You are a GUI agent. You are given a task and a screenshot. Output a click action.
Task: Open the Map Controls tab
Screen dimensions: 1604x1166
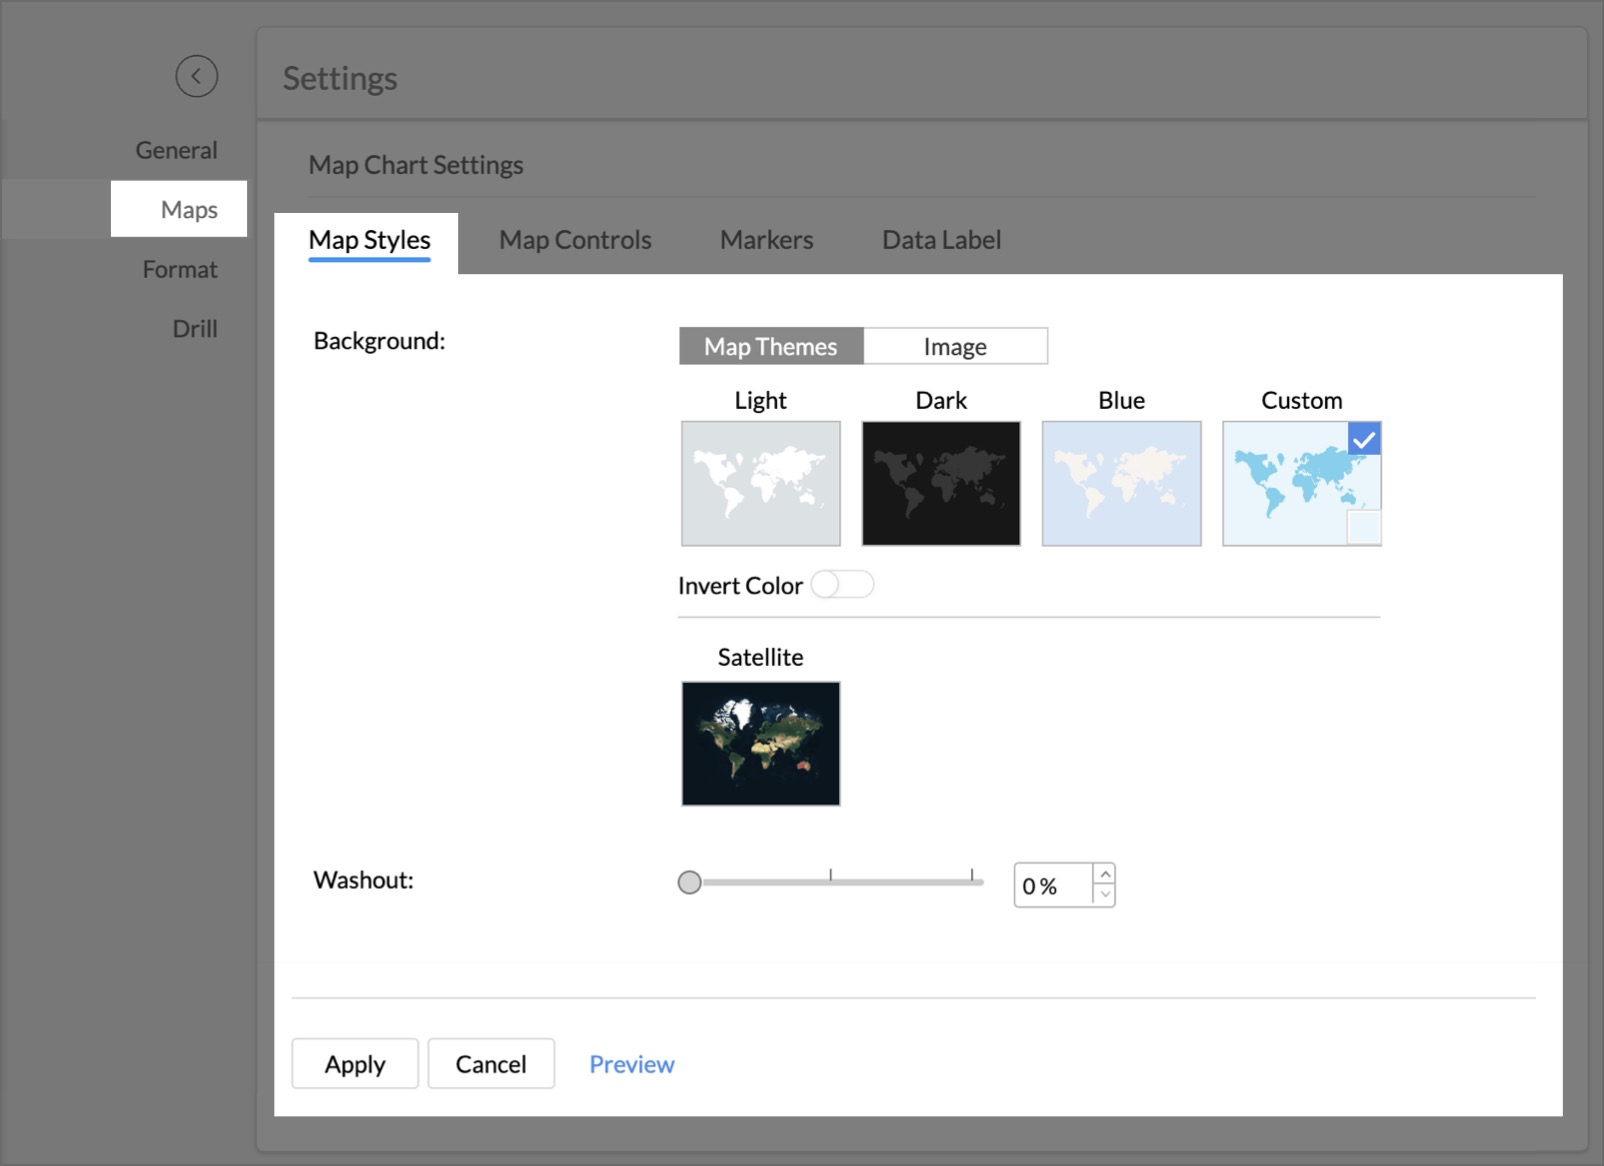575,240
